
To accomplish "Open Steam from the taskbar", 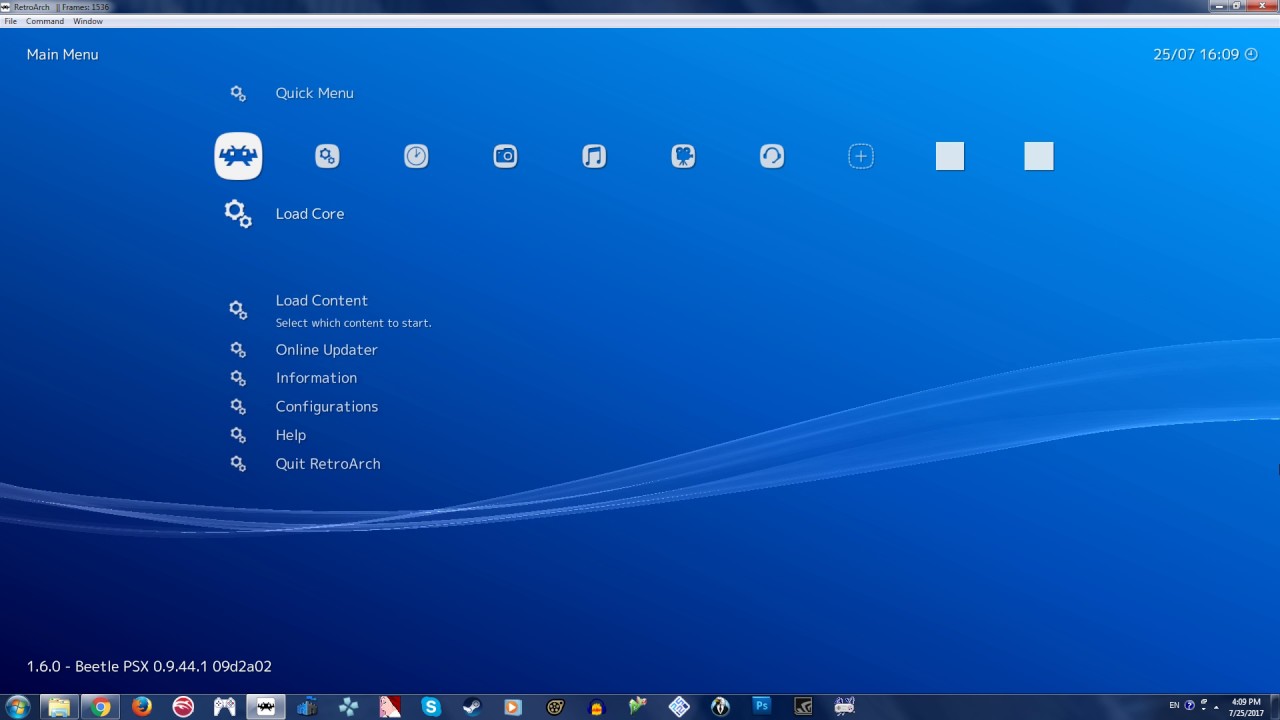I will coord(472,707).
